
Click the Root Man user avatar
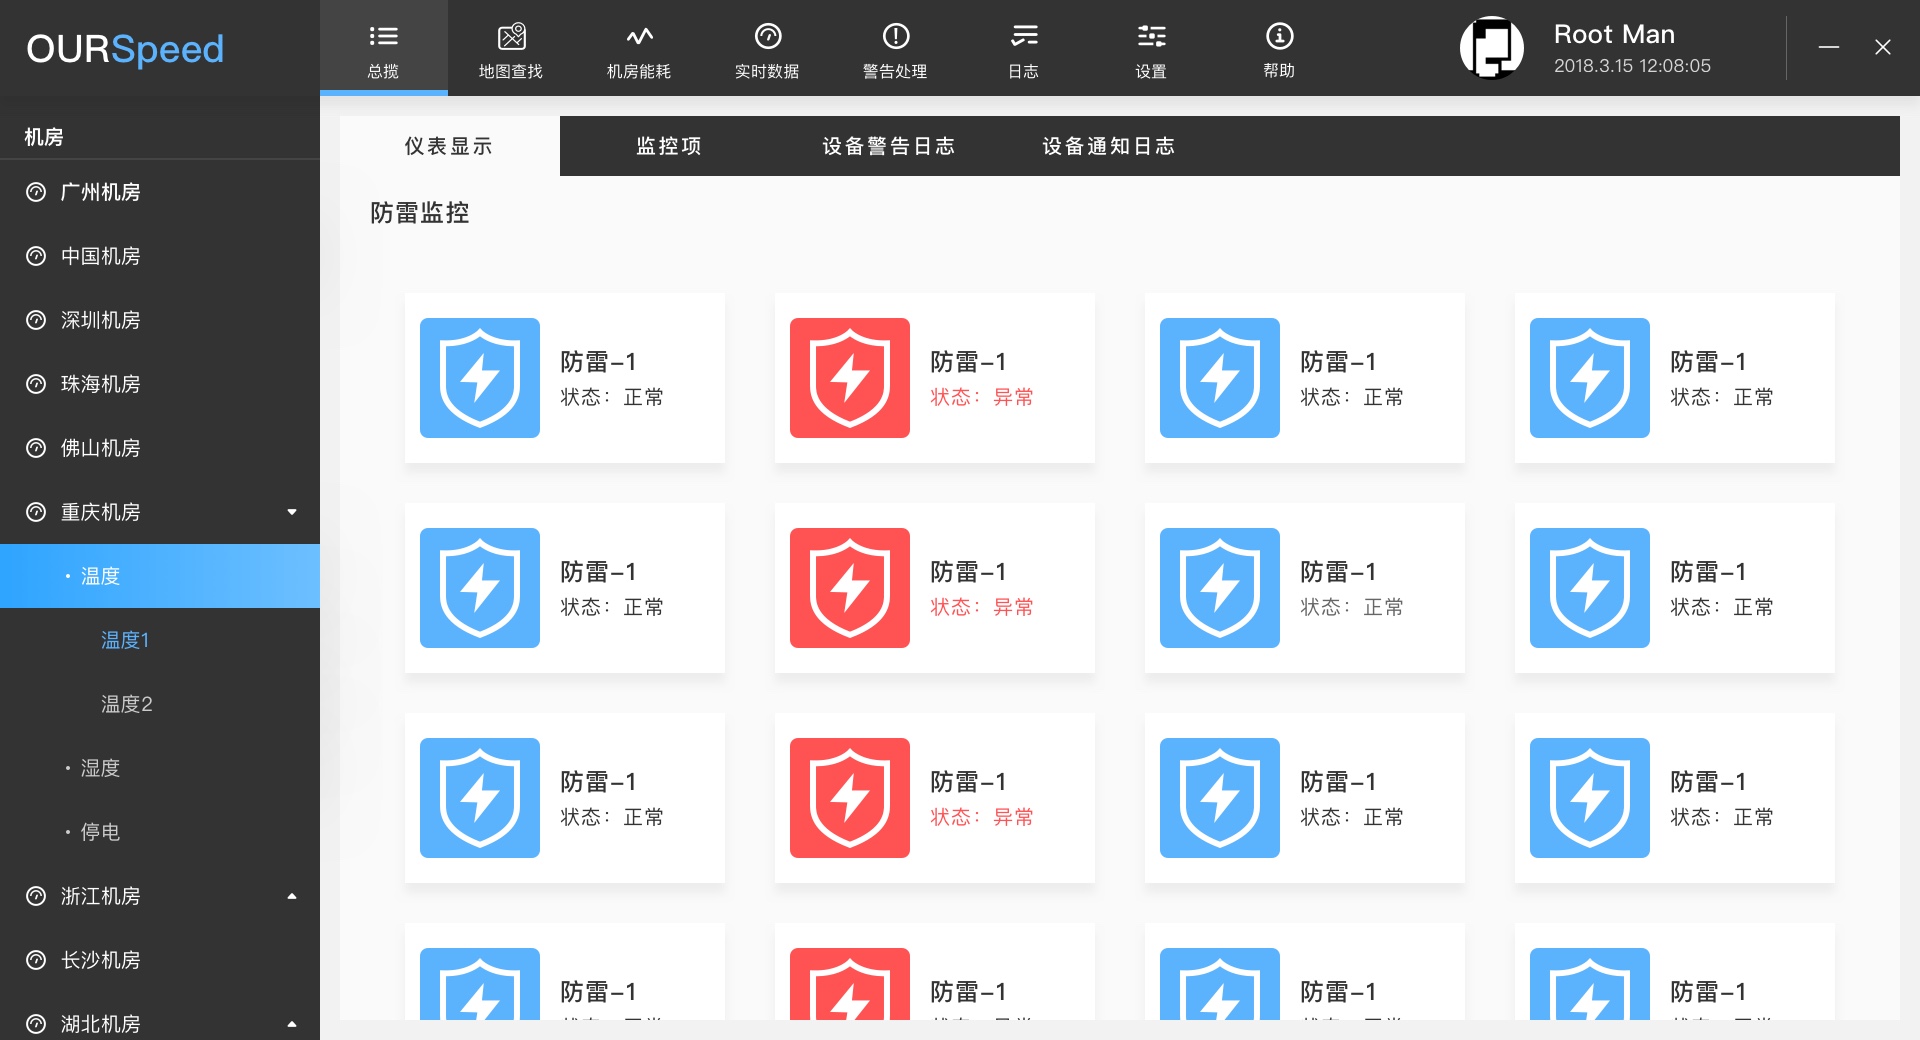(x=1492, y=47)
